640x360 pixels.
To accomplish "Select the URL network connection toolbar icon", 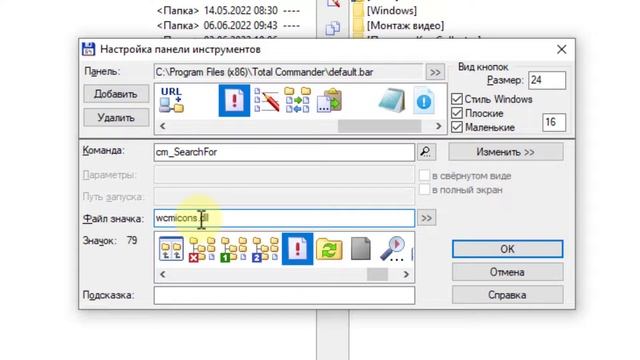I will [x=171, y=100].
